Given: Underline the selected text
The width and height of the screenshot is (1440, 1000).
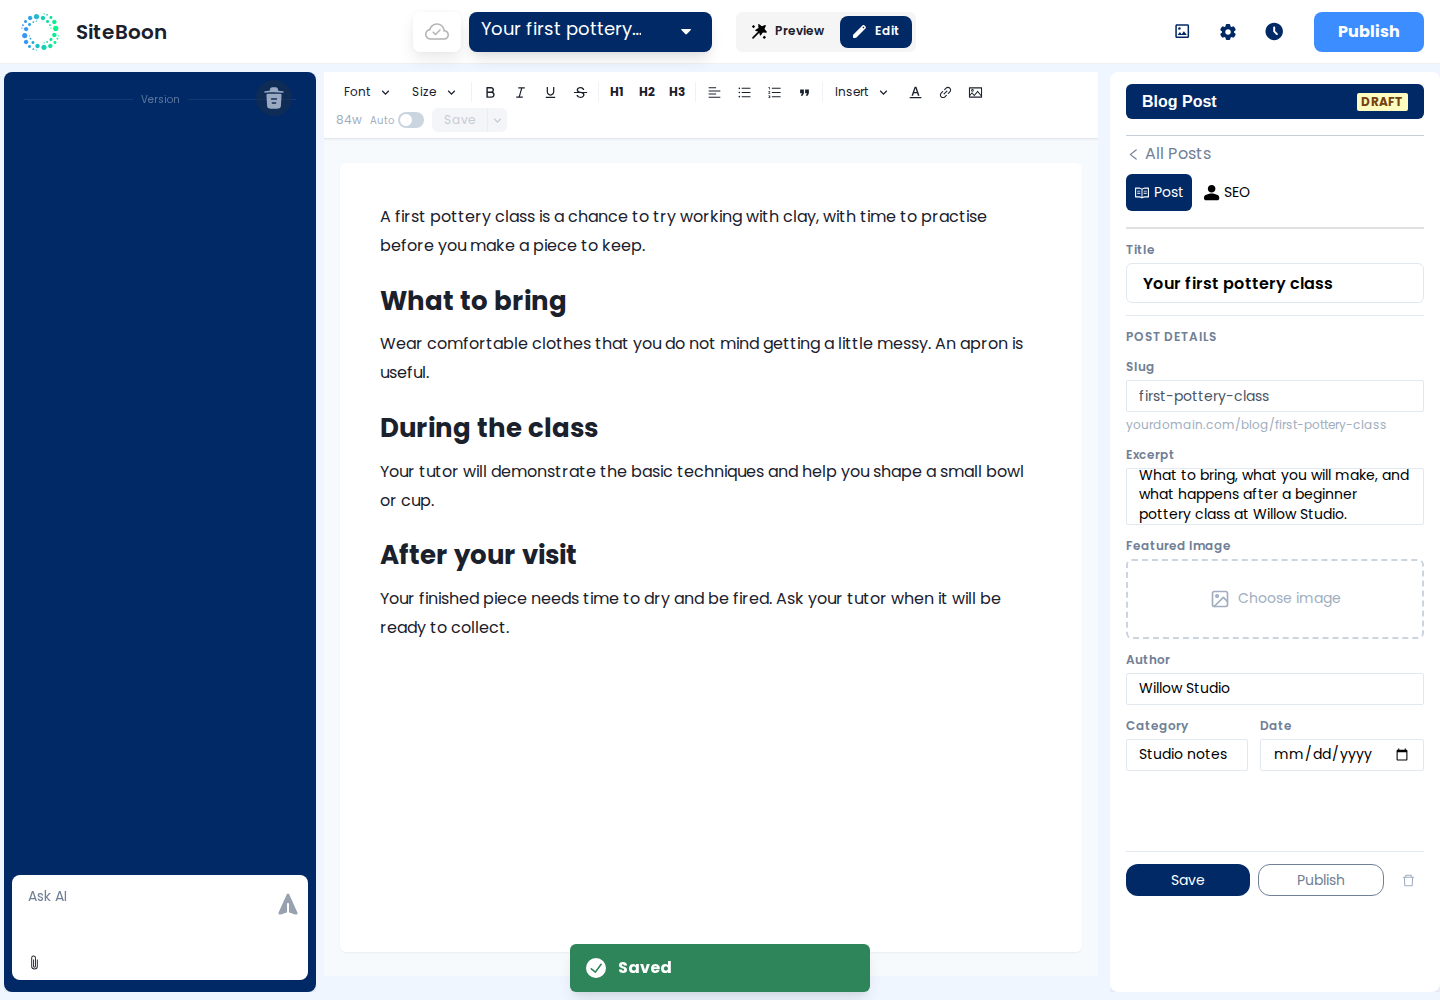Looking at the screenshot, I should click(550, 92).
